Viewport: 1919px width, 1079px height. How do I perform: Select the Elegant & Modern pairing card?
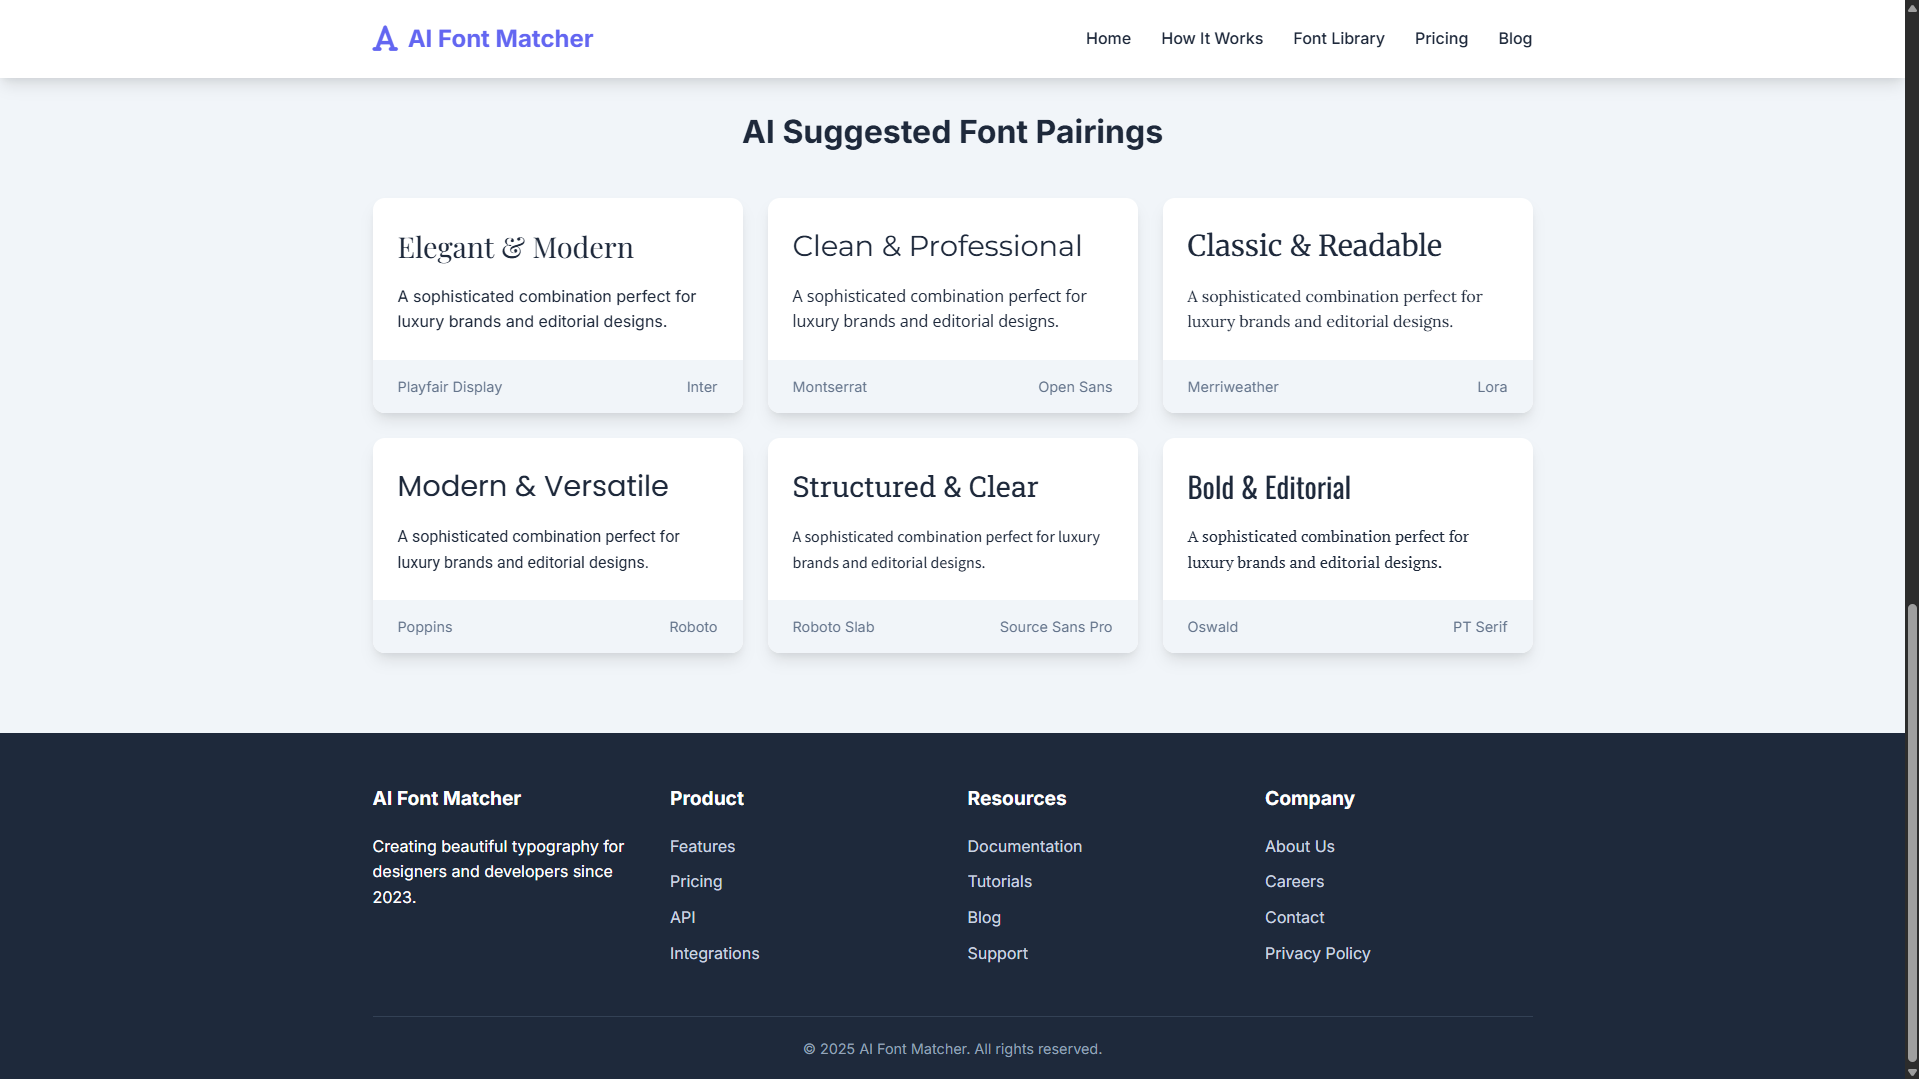point(557,305)
